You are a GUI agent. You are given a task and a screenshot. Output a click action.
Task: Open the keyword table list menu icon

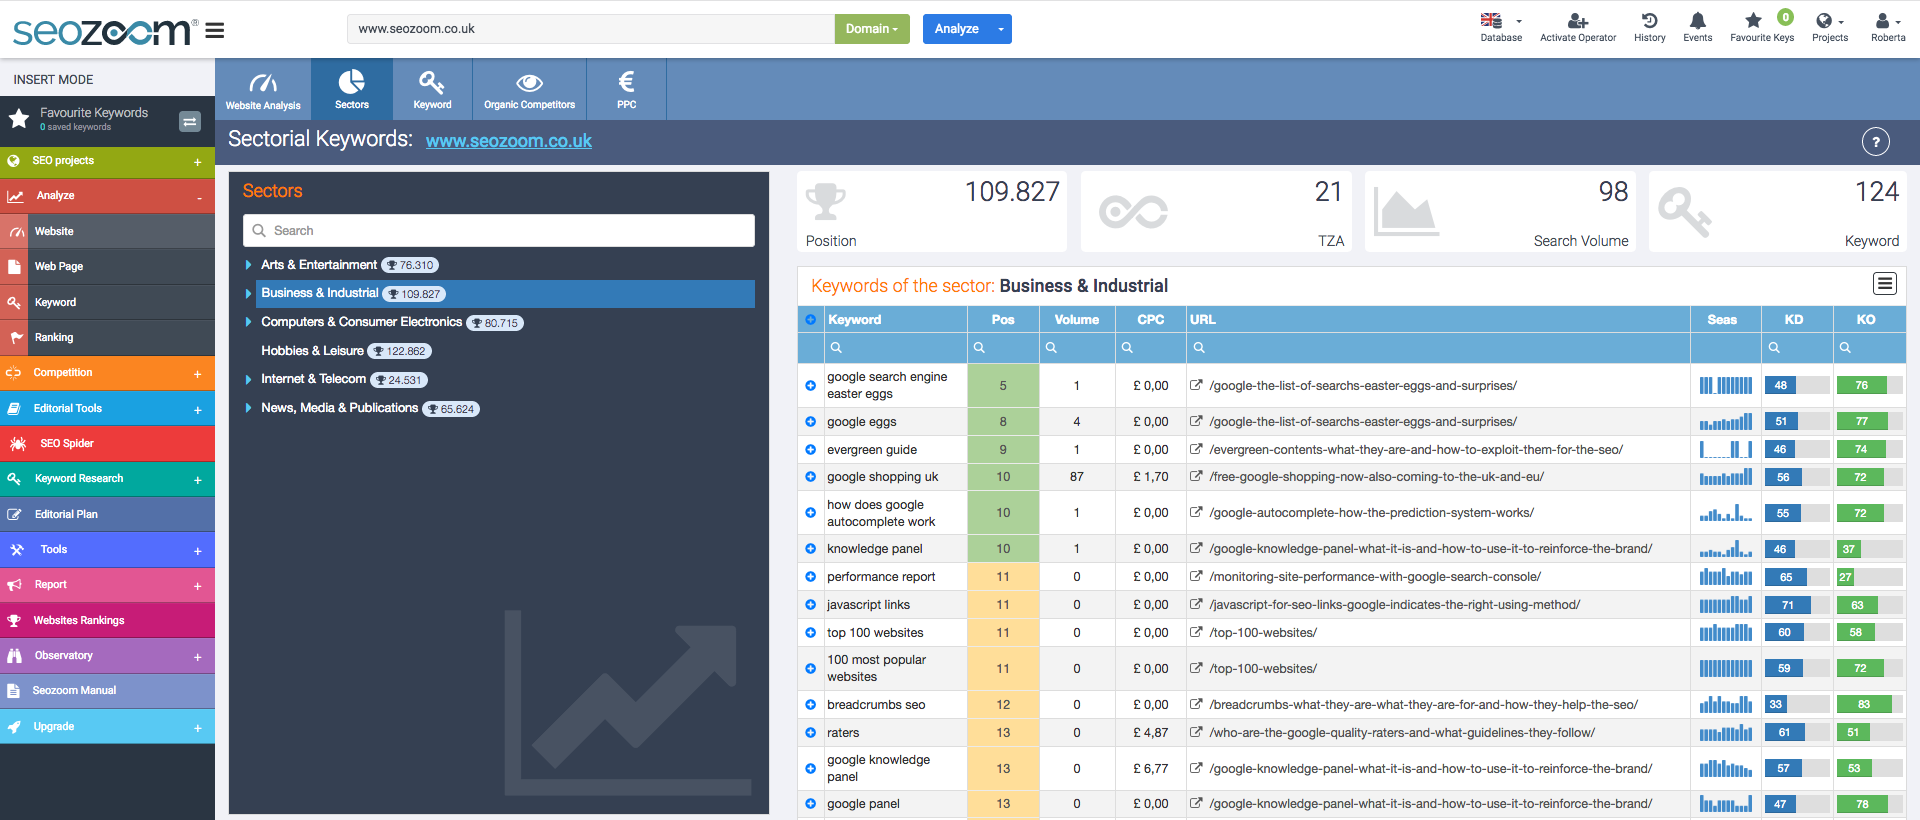point(1884,284)
